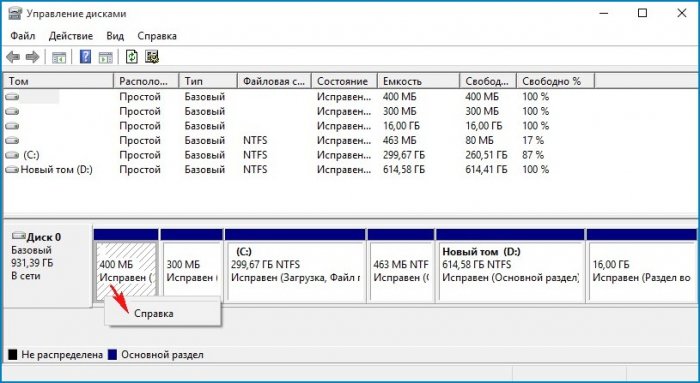The width and height of the screenshot is (700, 383).
Task: Click the Не распределена legend label
Action: (62, 355)
